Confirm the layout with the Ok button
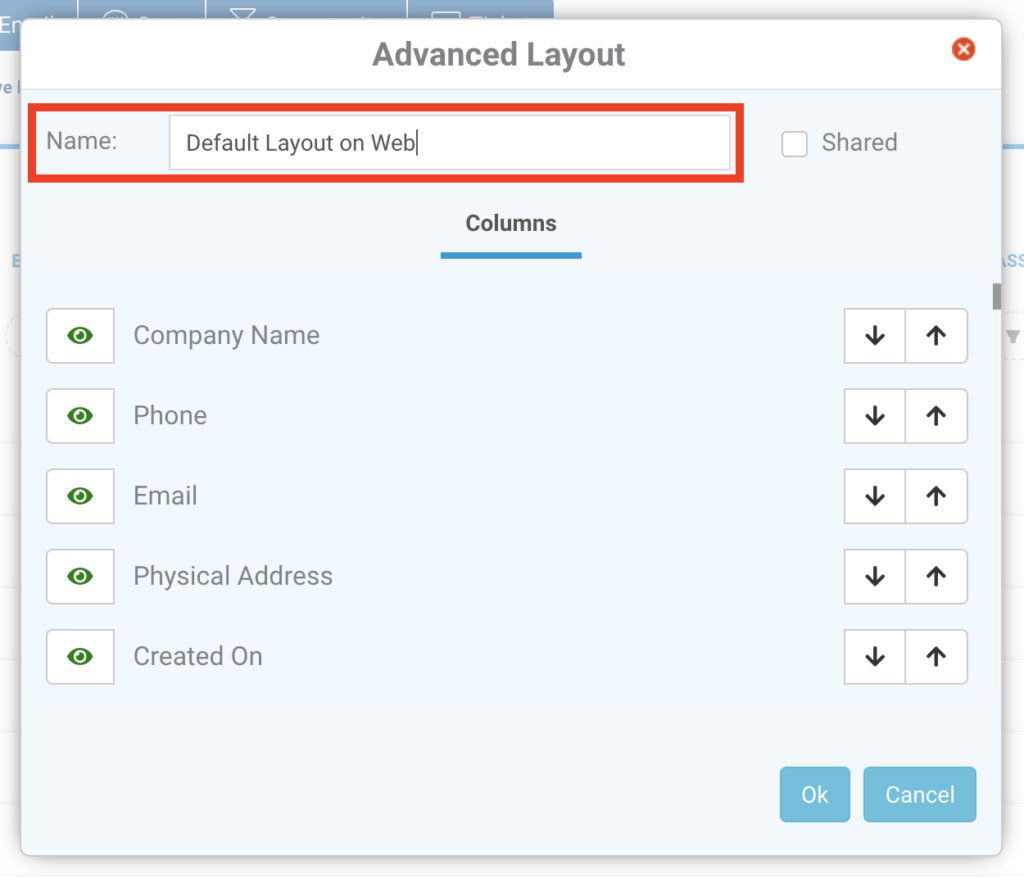 [814, 794]
